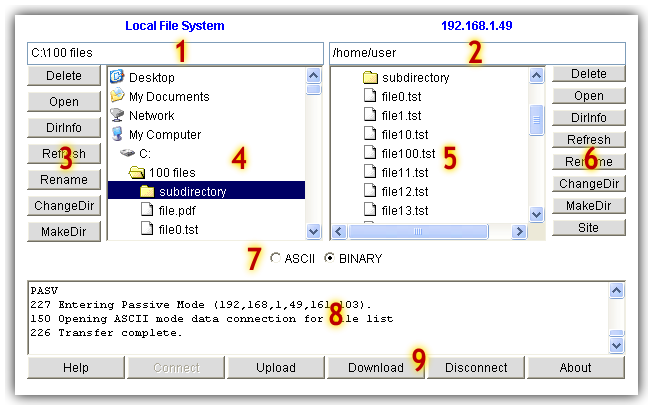Select file13.tst in remote list
This screenshot has height=410, width=653.
click(405, 210)
